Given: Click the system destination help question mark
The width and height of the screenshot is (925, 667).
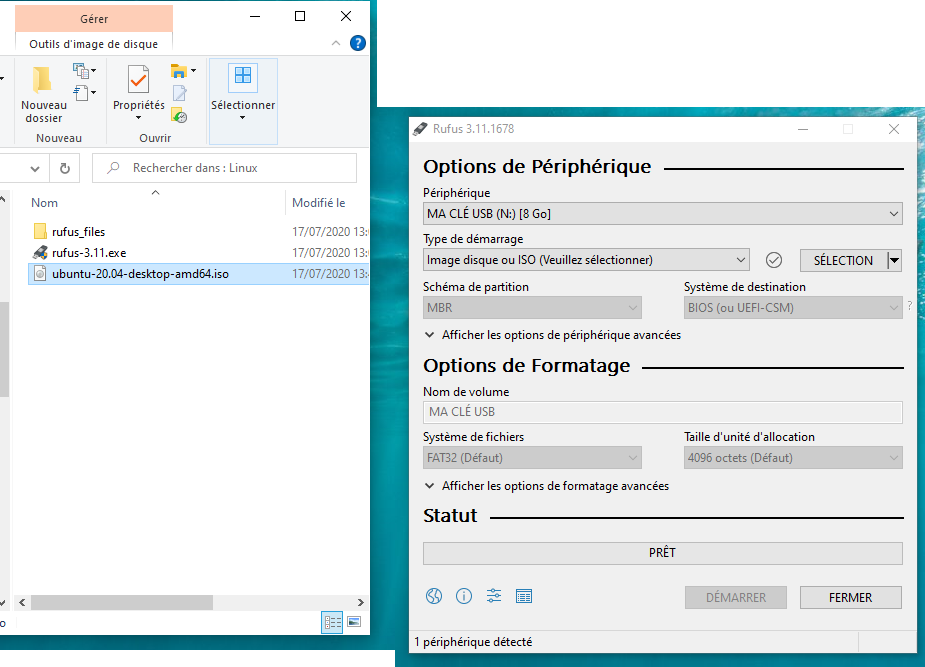Looking at the screenshot, I should click(910, 305).
